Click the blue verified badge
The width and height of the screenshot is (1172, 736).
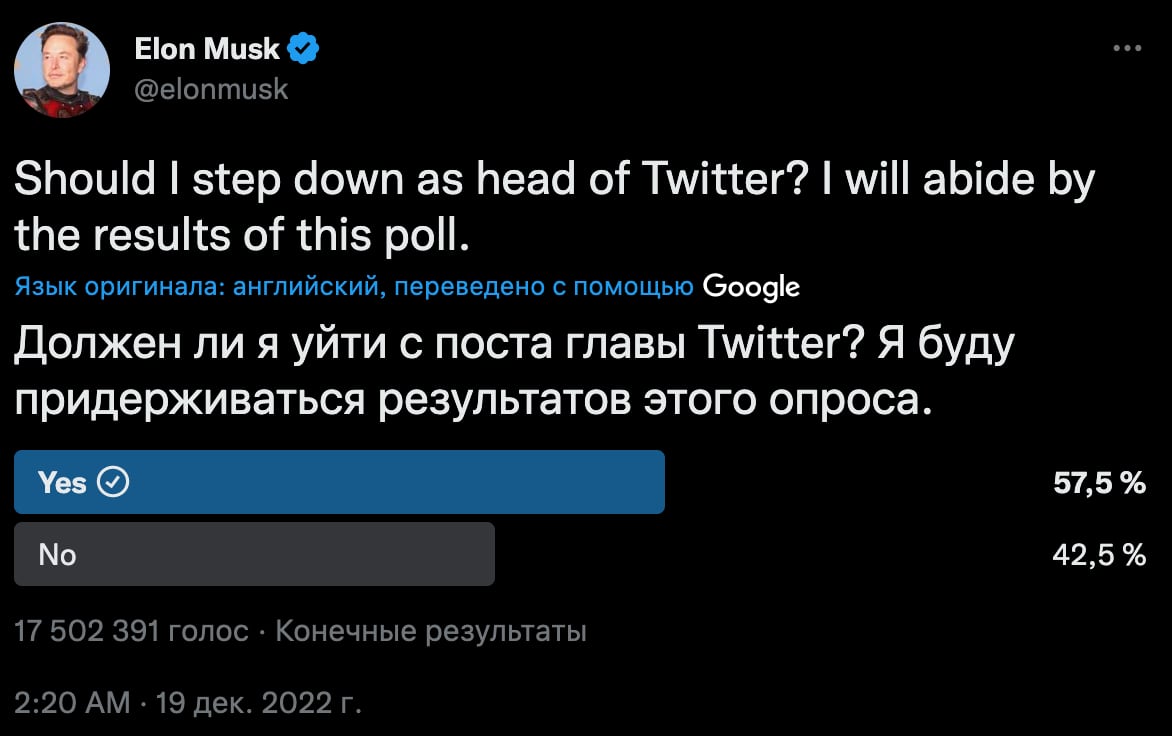(x=304, y=47)
